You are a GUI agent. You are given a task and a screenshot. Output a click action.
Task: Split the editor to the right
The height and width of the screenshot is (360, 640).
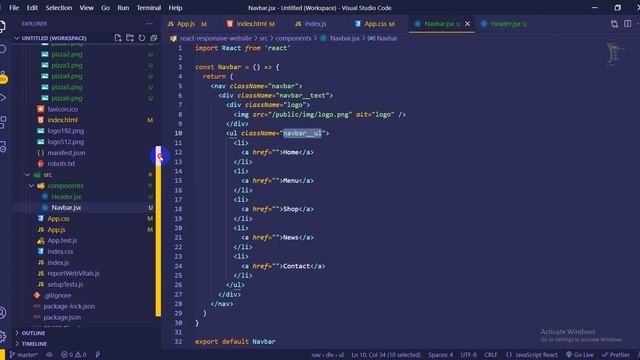[627, 24]
